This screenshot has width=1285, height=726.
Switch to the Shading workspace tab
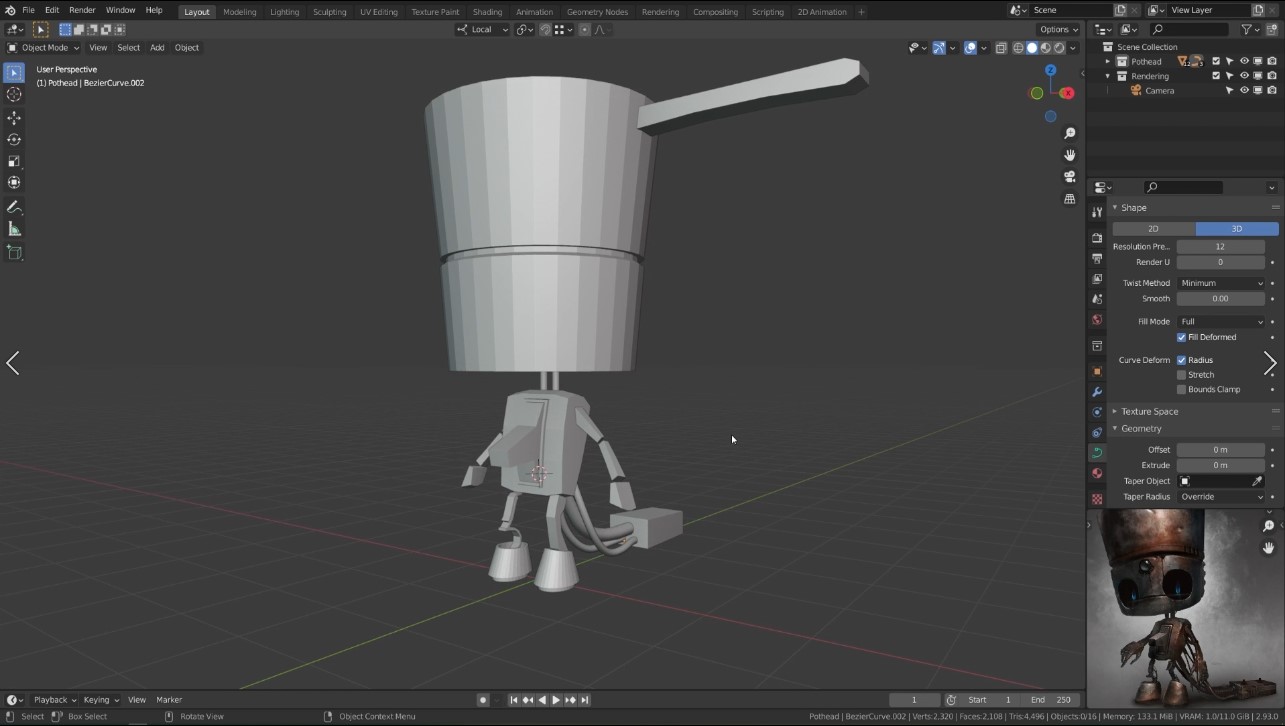point(487,11)
